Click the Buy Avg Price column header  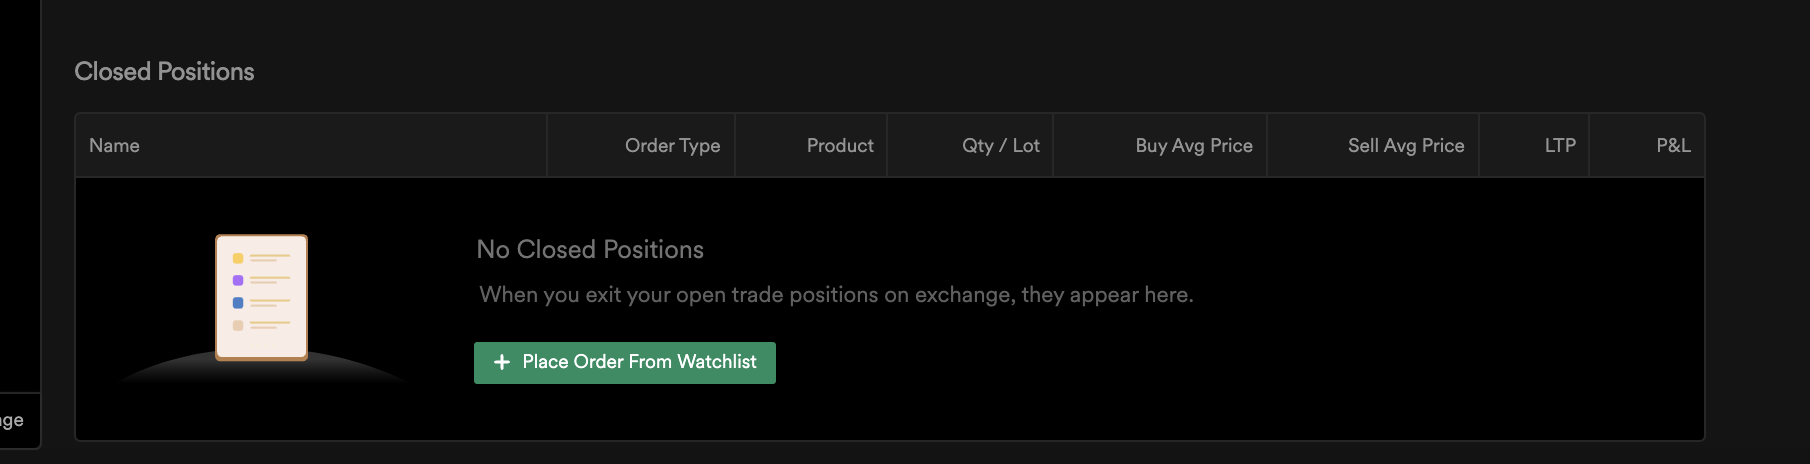(1194, 145)
